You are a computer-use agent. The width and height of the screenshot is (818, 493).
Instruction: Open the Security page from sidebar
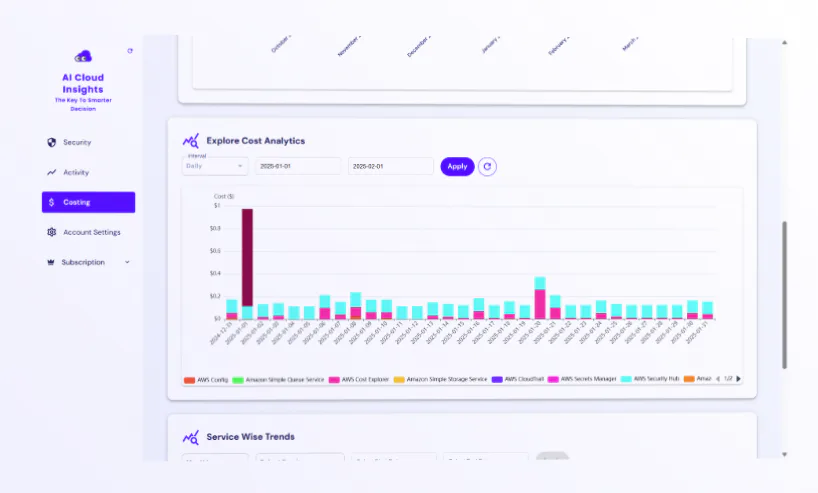88,142
